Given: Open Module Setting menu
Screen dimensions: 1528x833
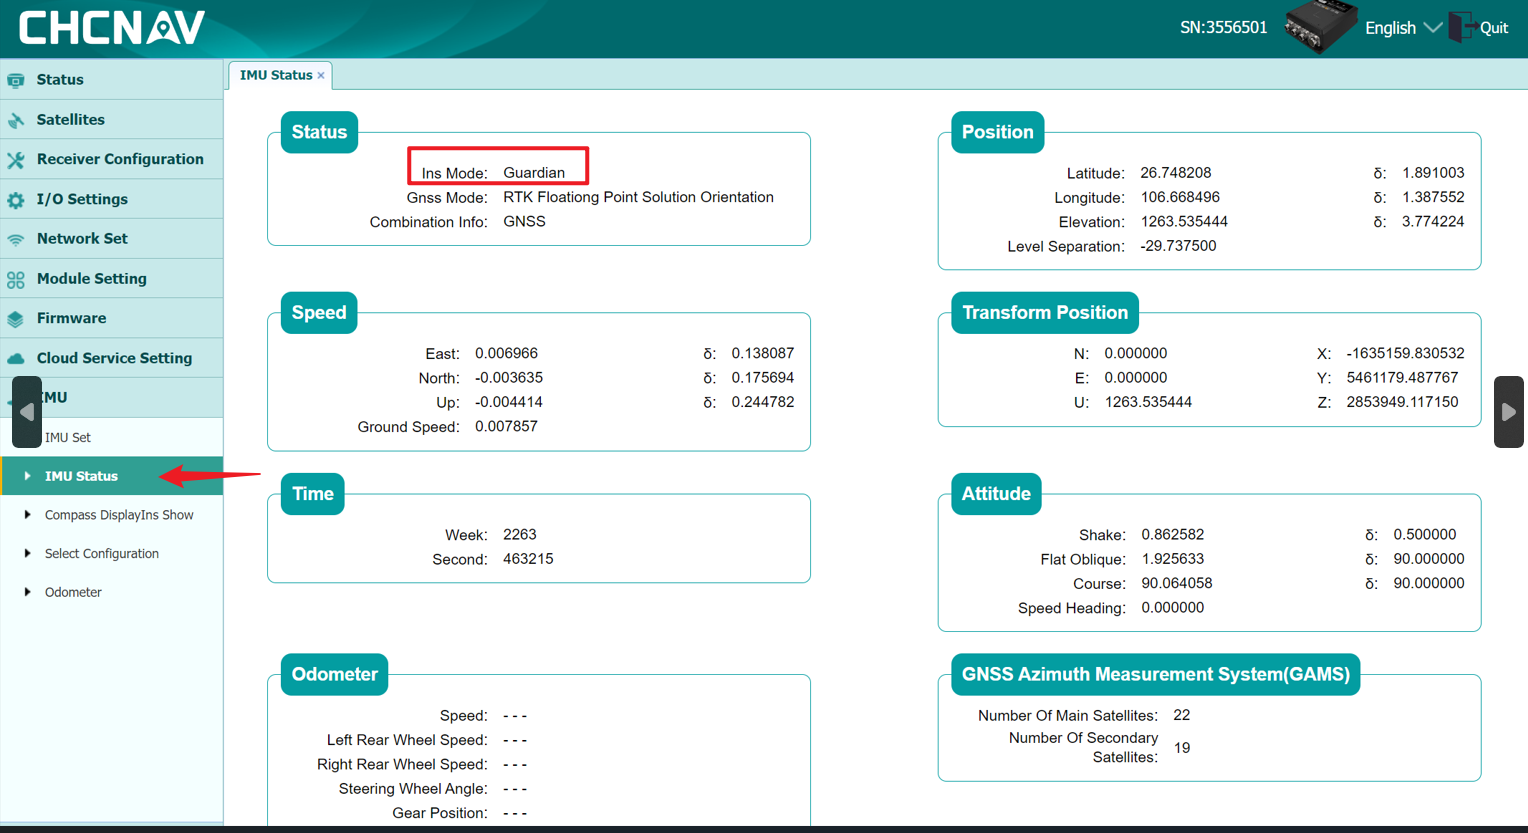Looking at the screenshot, I should pyautogui.click(x=111, y=278).
